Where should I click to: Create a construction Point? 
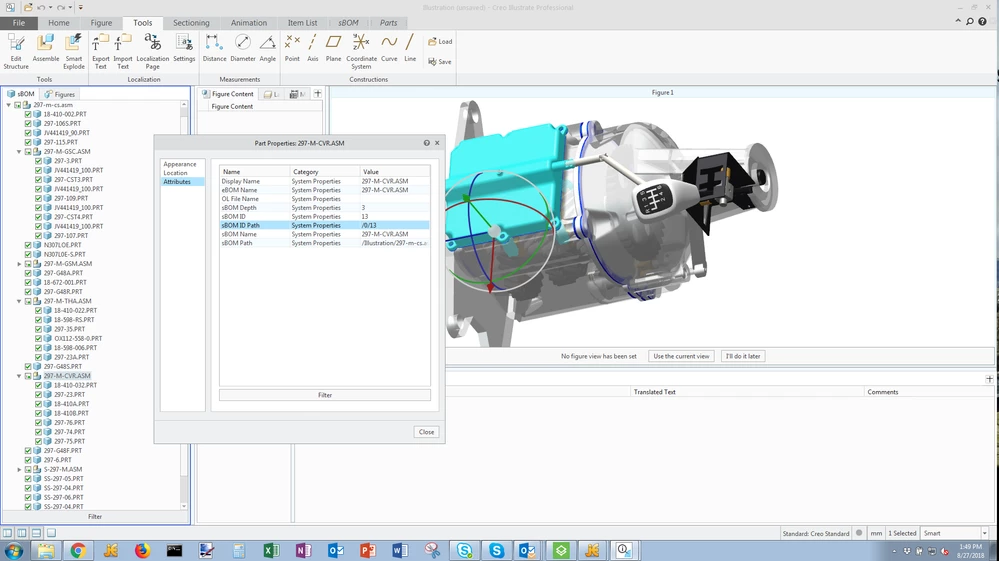click(292, 48)
